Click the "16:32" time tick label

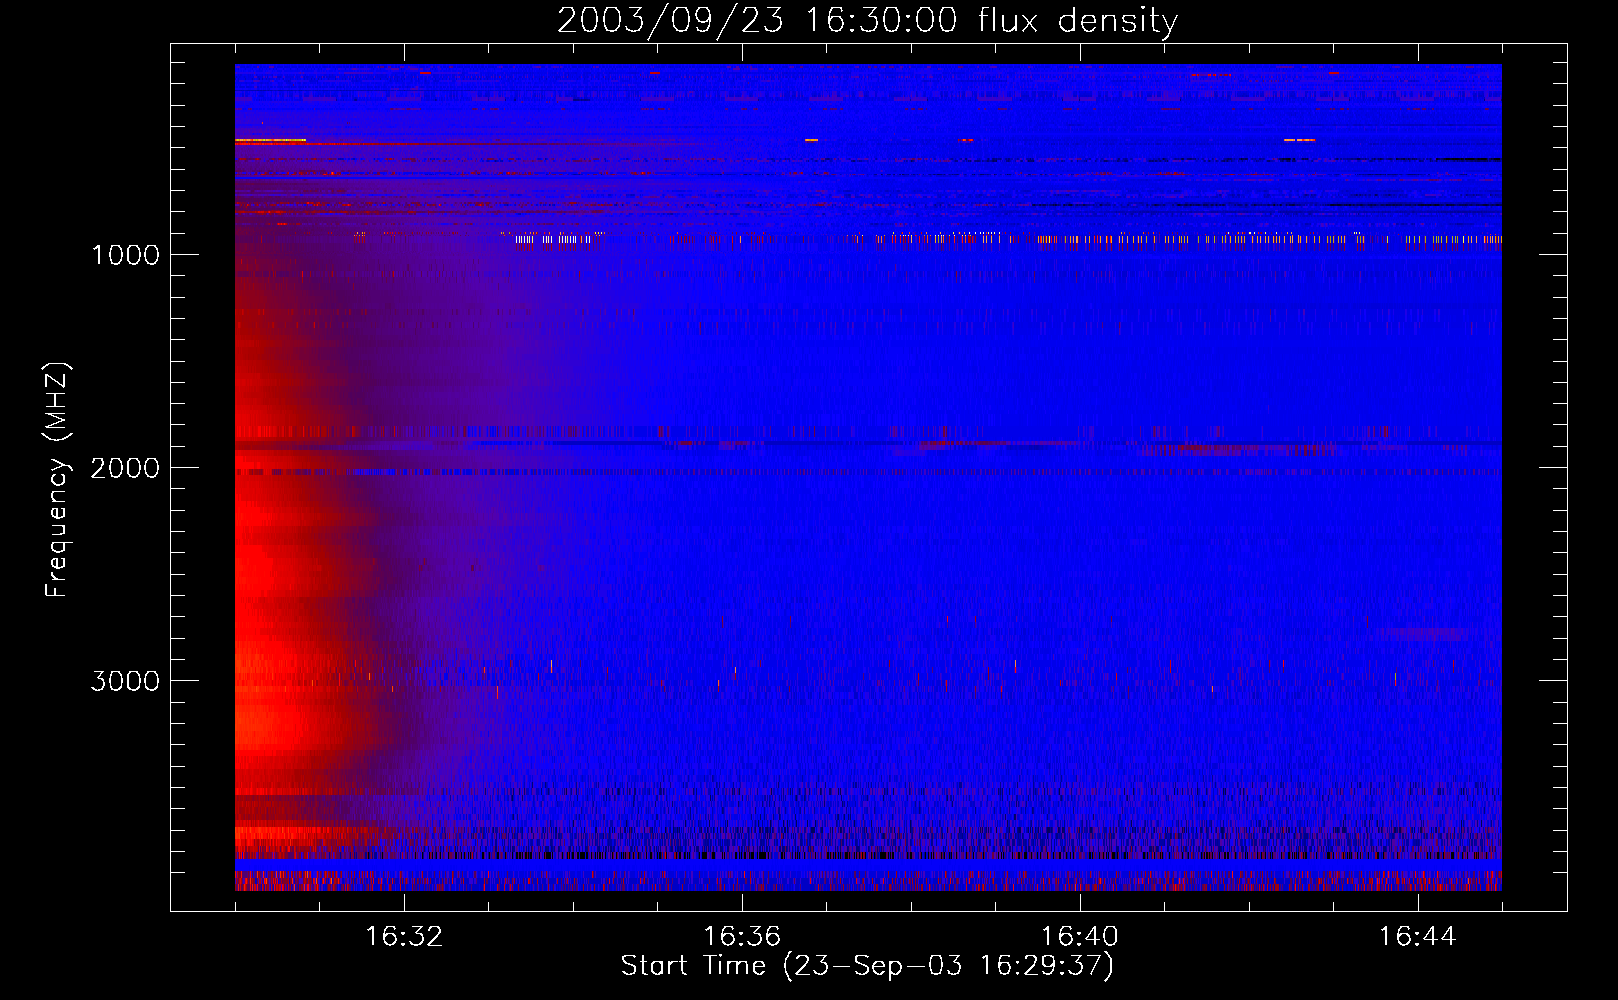(x=404, y=937)
